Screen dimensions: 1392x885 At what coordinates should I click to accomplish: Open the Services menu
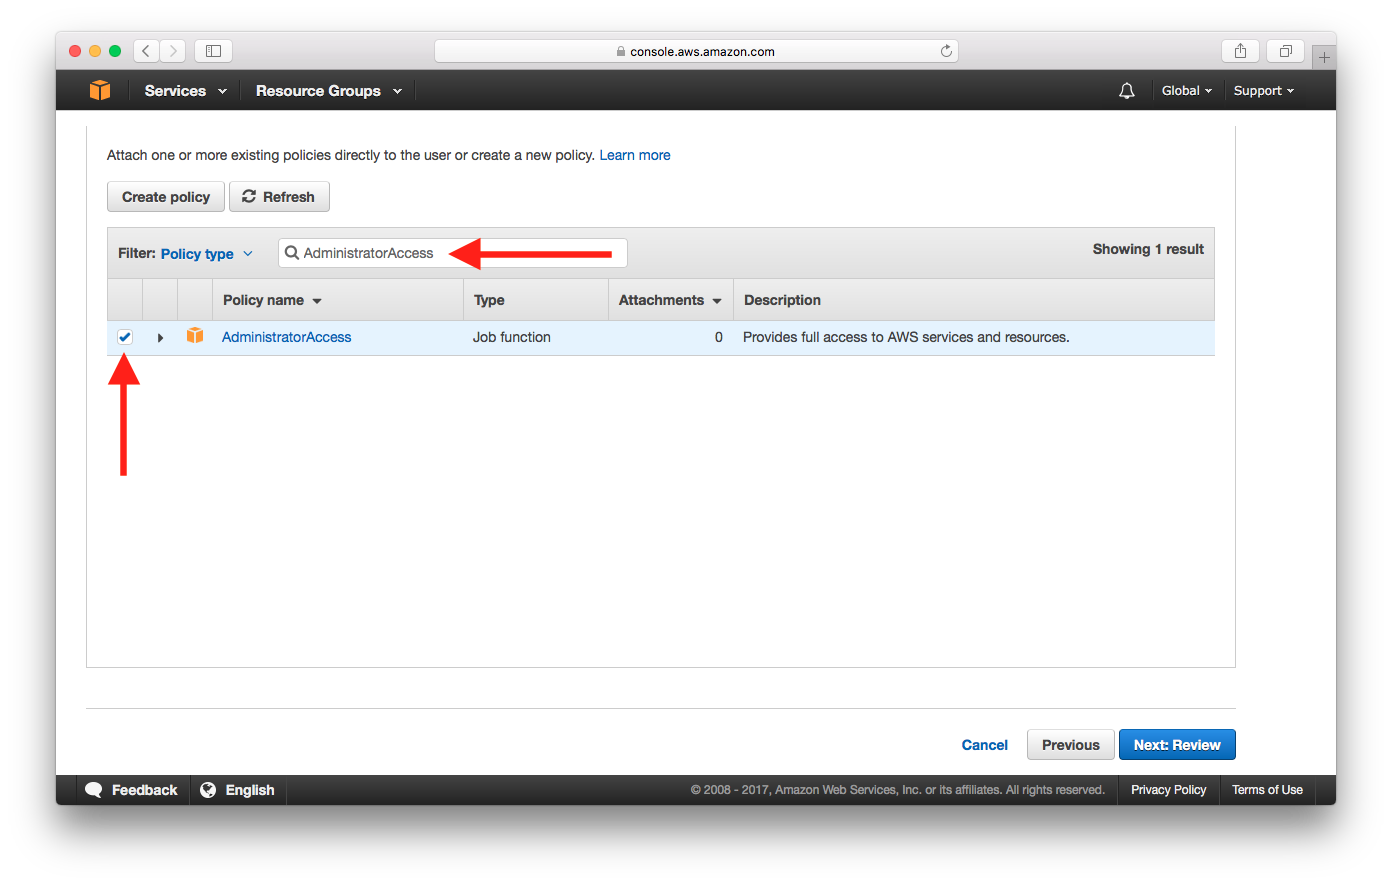(185, 91)
